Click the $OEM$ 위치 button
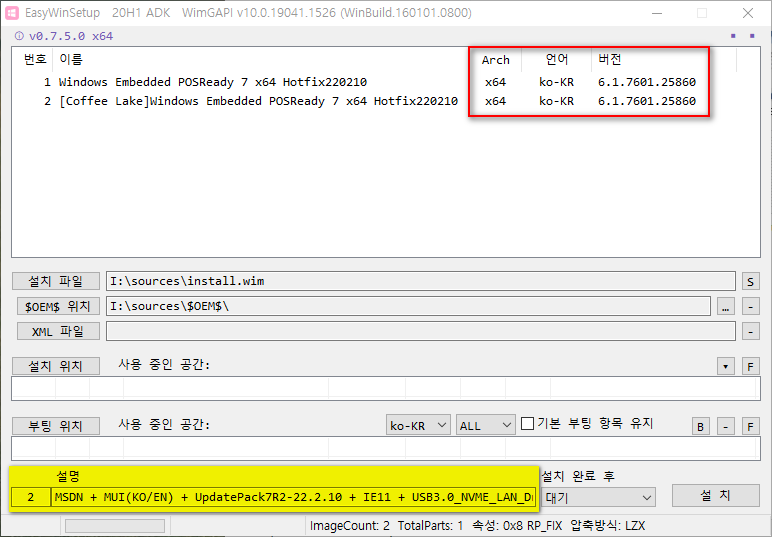The height and width of the screenshot is (537, 772). (58, 307)
